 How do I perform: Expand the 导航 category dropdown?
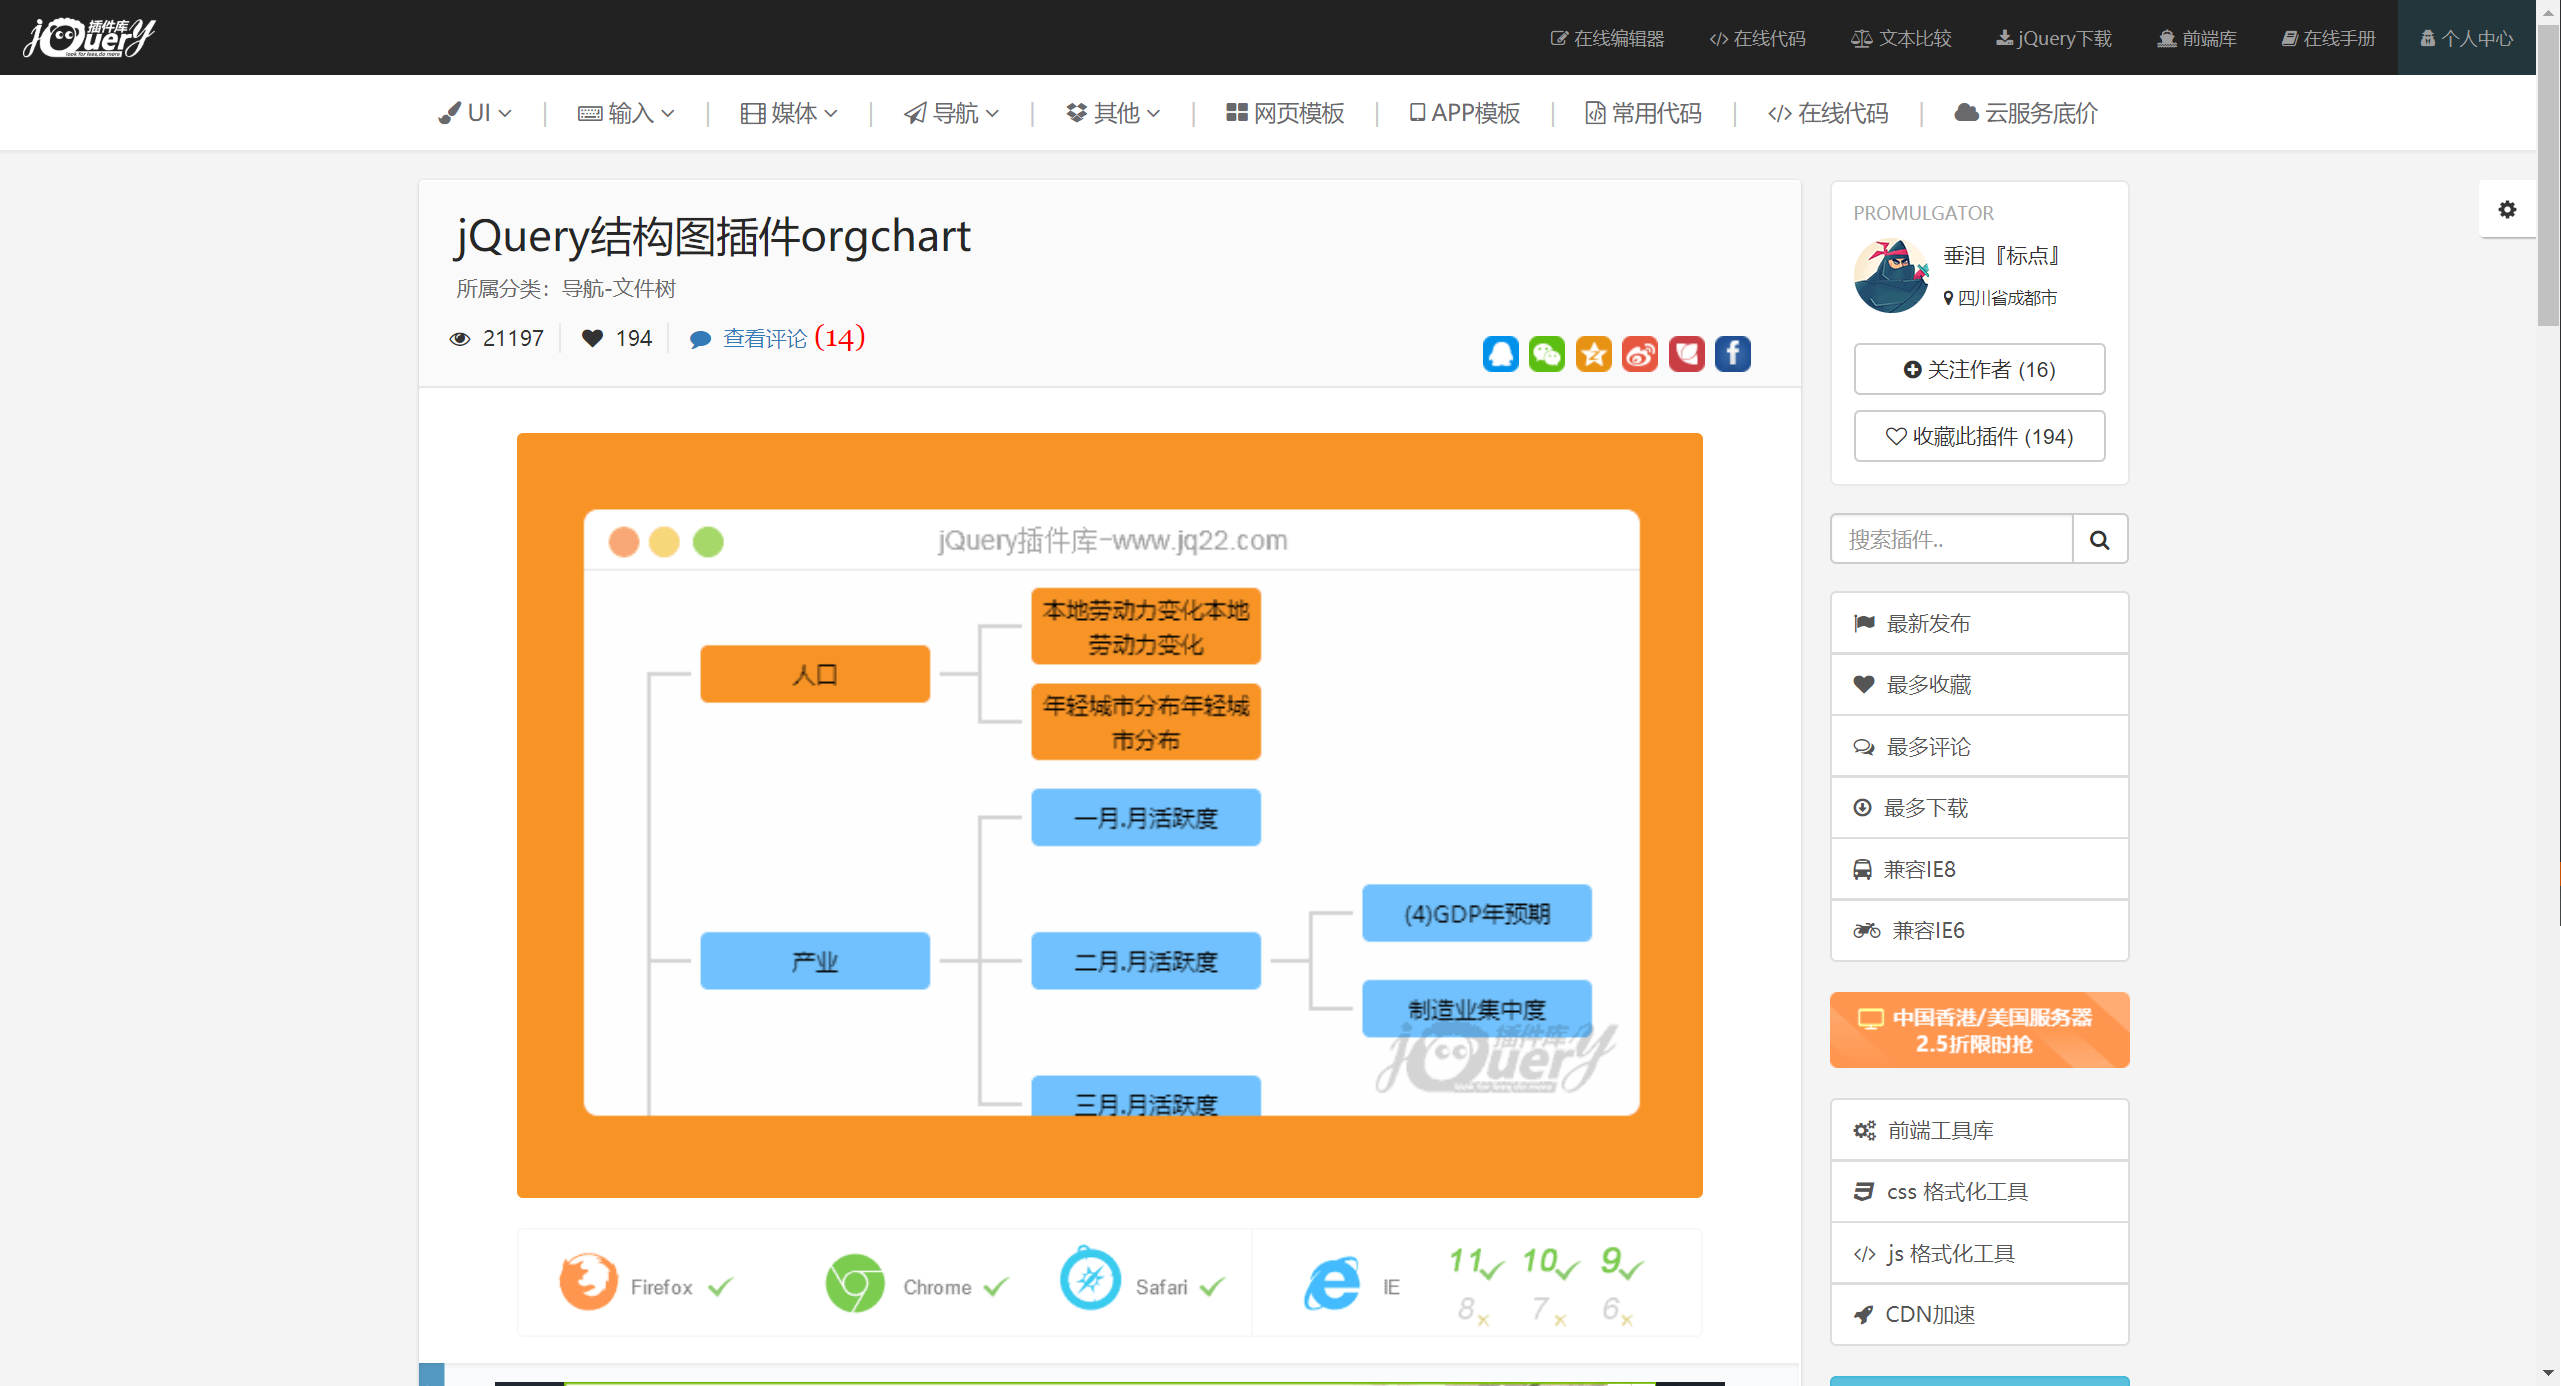950,113
